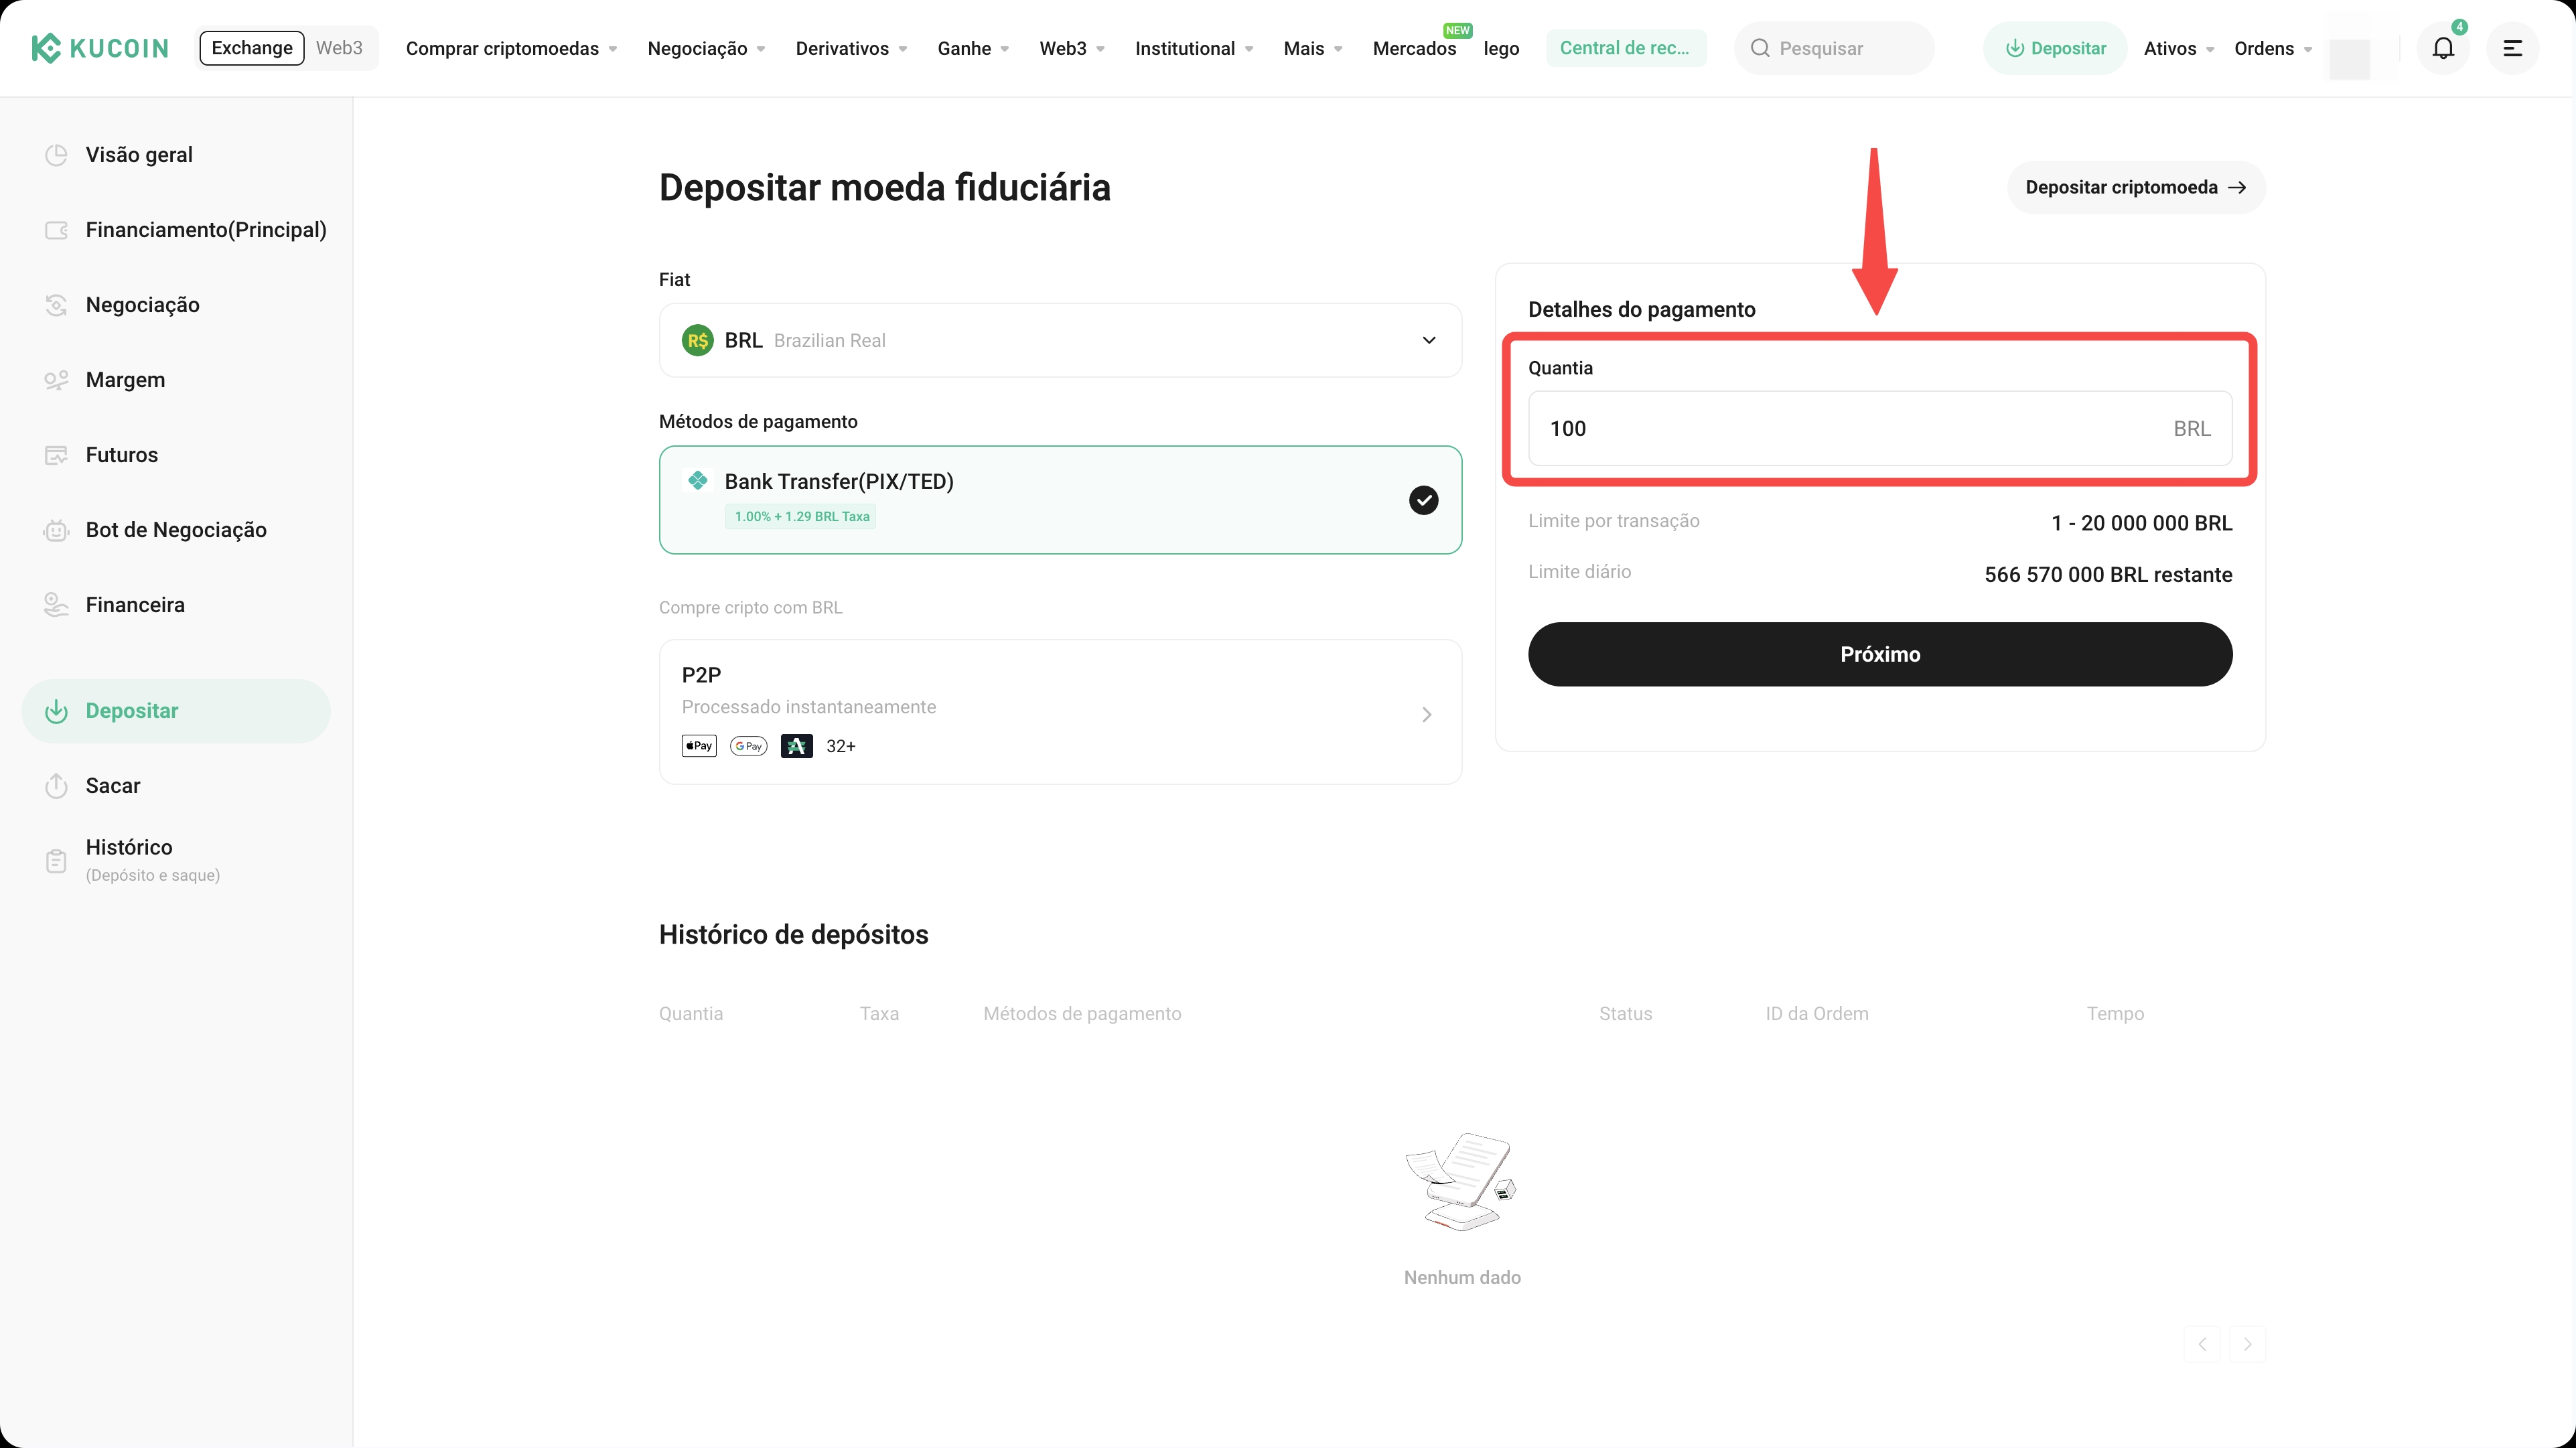Open Futuros sidebar section
2576x1448 pixels.
[x=122, y=455]
